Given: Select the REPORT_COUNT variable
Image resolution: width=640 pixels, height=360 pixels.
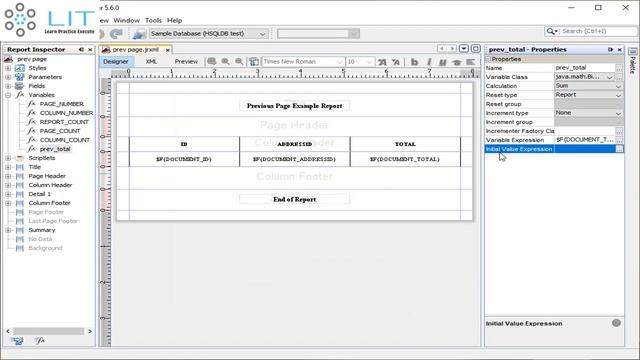Looking at the screenshot, I should (64, 122).
